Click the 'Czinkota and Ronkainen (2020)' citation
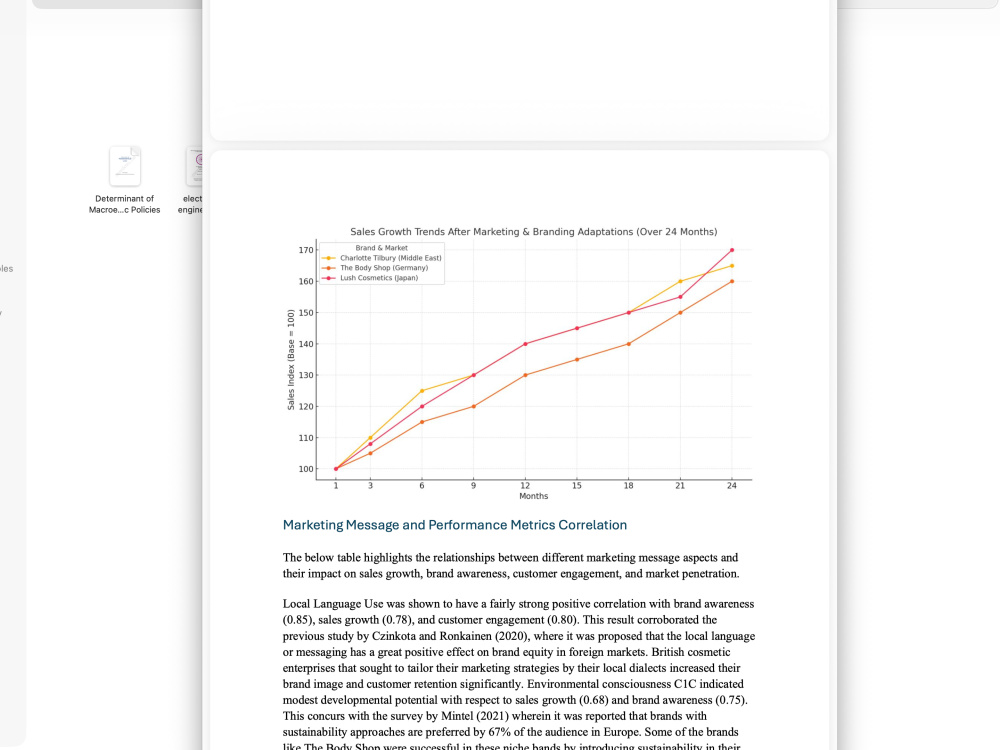 pos(450,636)
